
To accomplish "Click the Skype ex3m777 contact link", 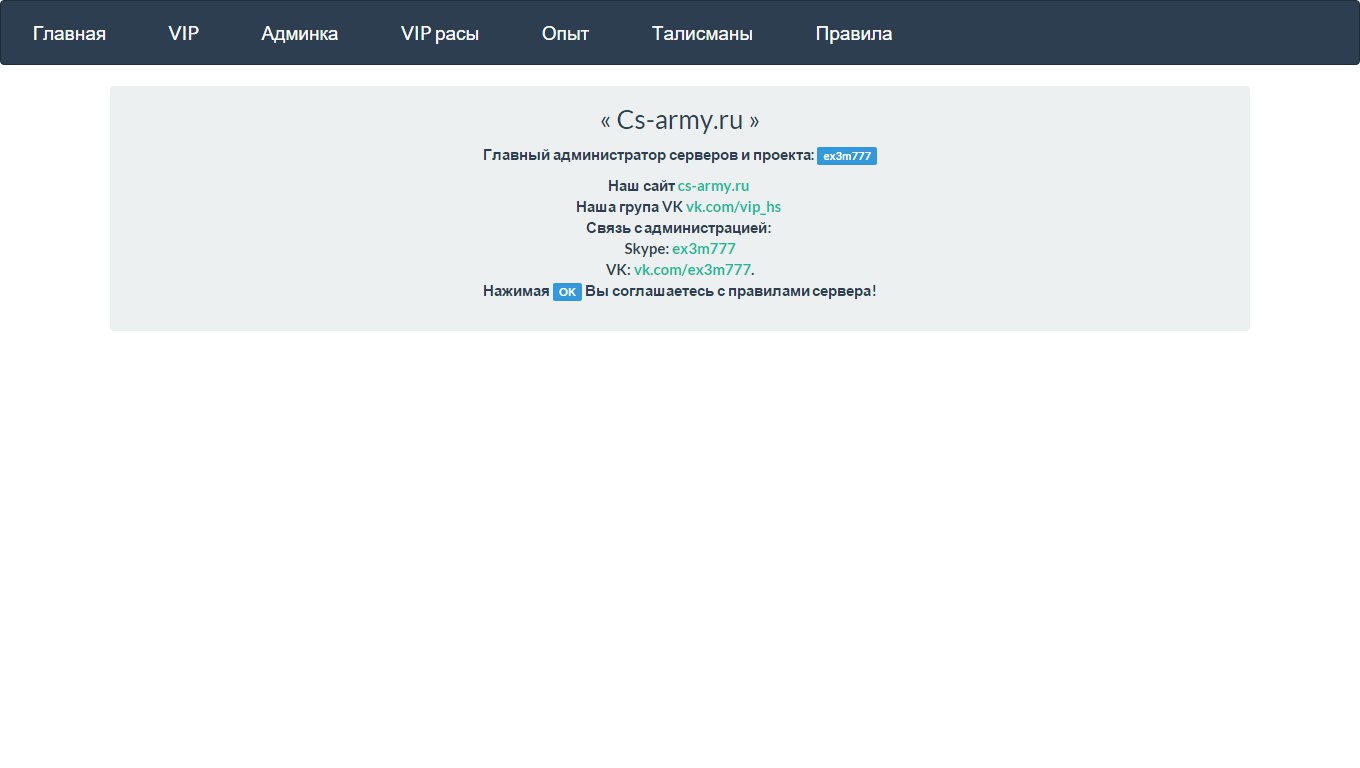I will [x=704, y=249].
